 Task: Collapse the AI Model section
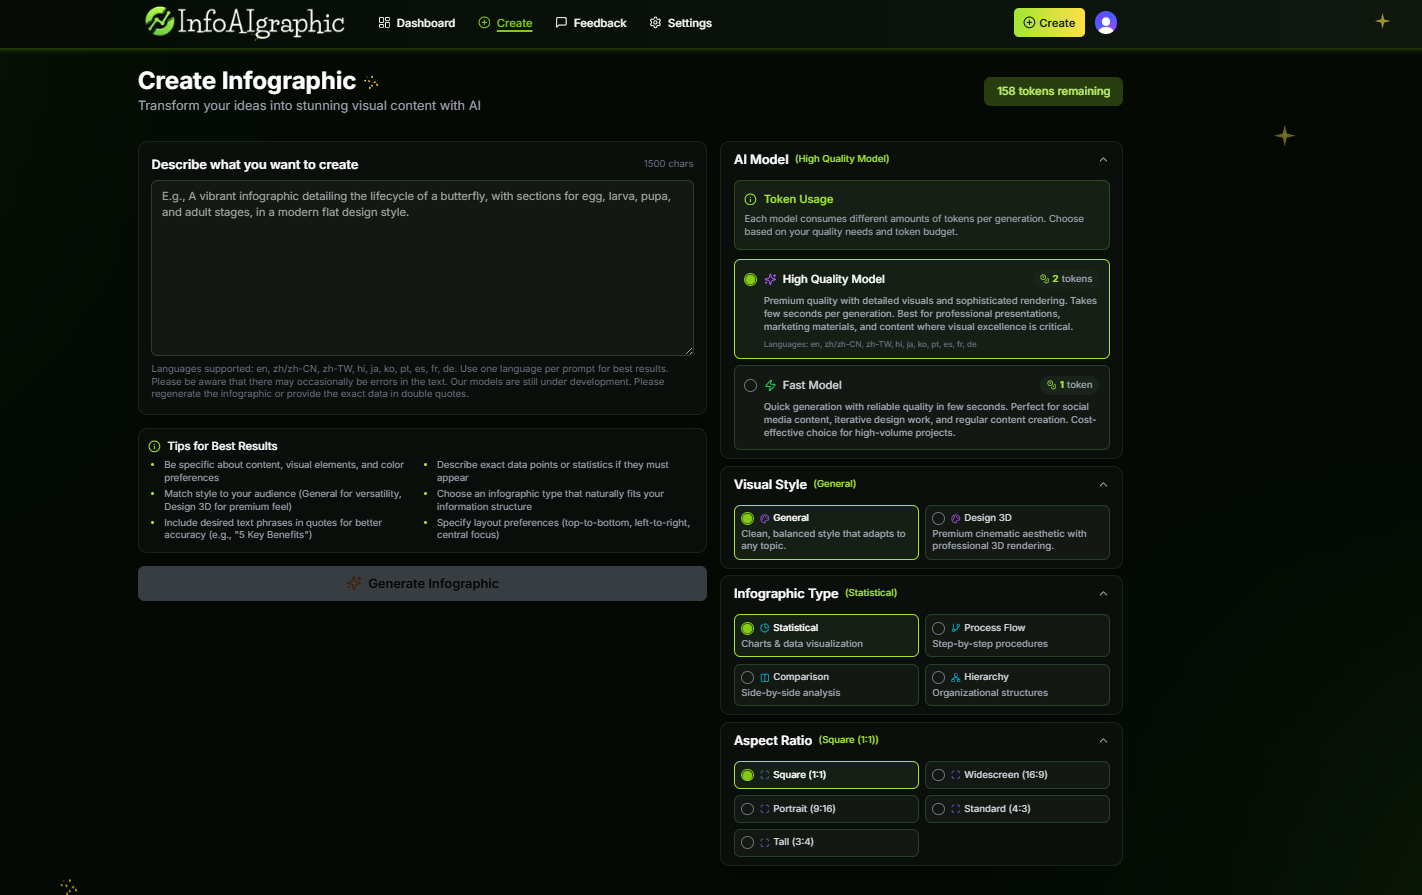(1103, 158)
